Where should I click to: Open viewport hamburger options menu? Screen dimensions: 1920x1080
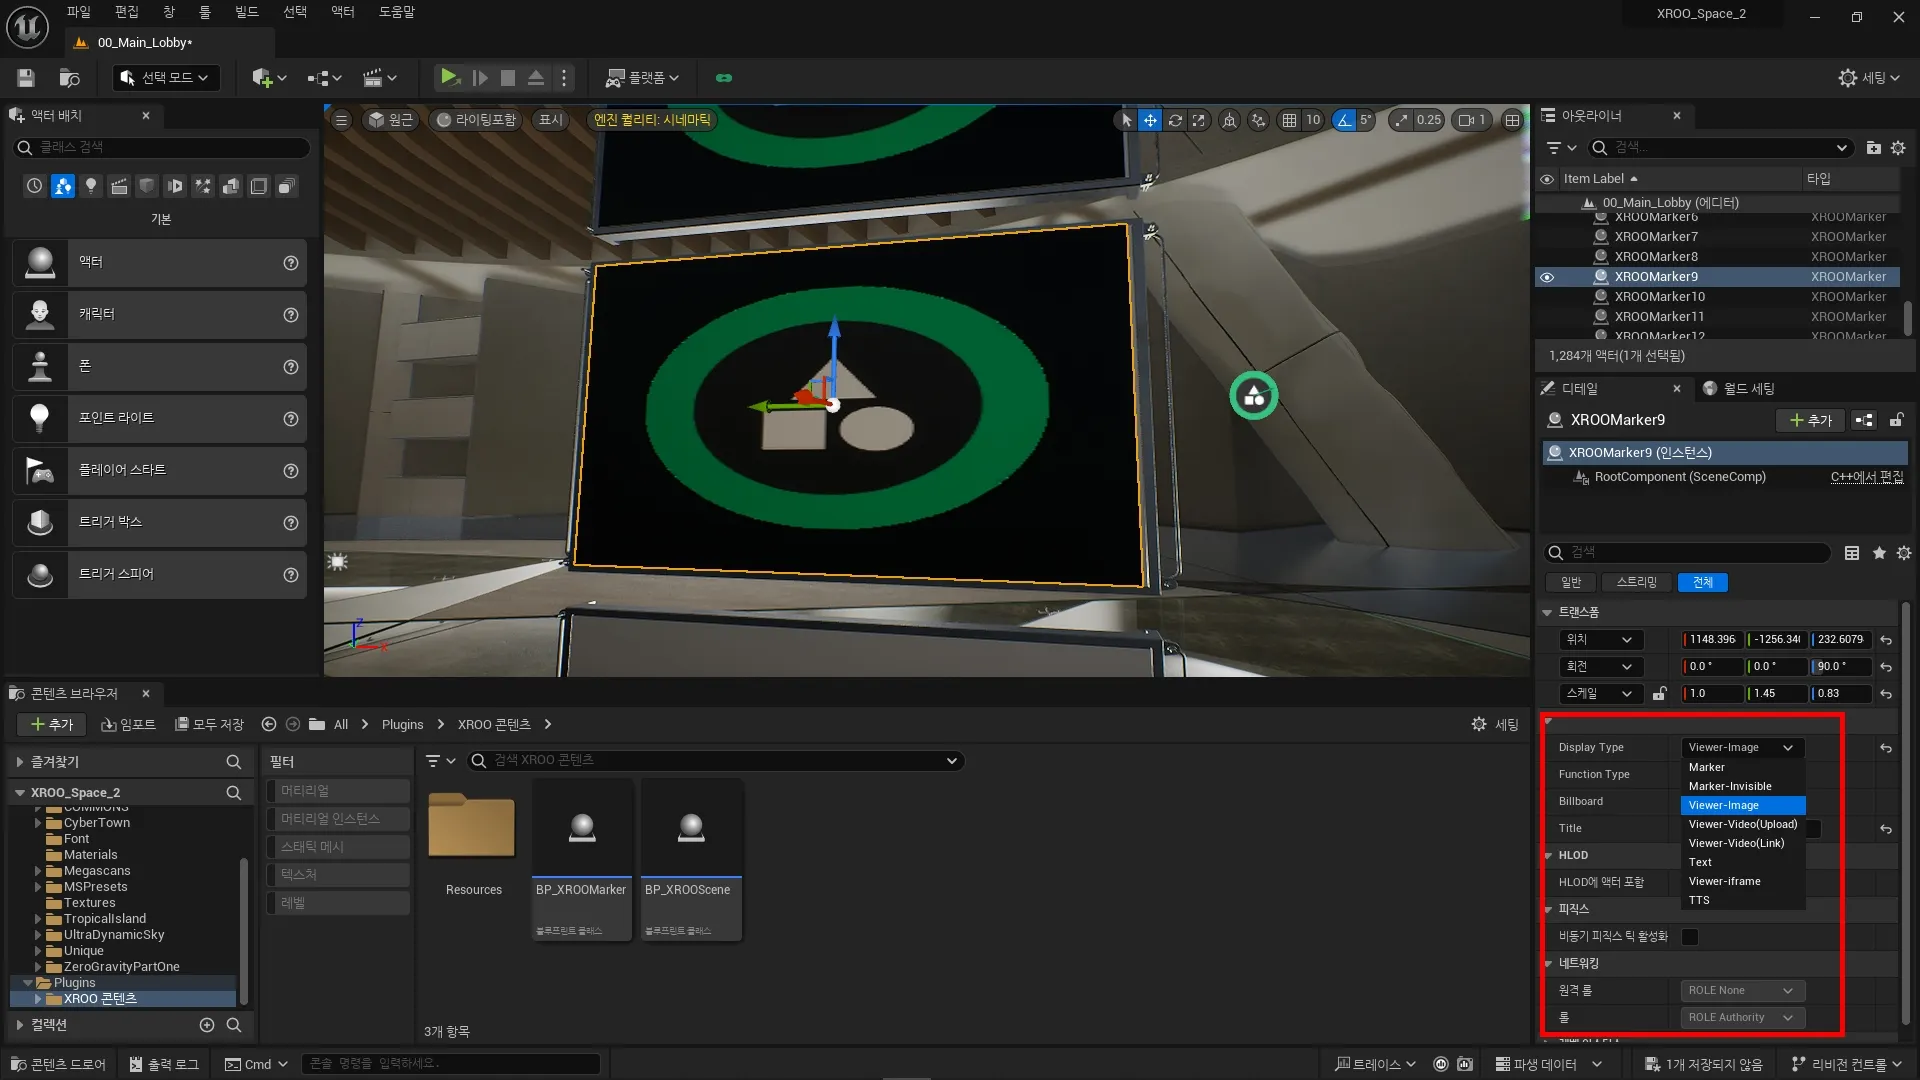(x=341, y=120)
